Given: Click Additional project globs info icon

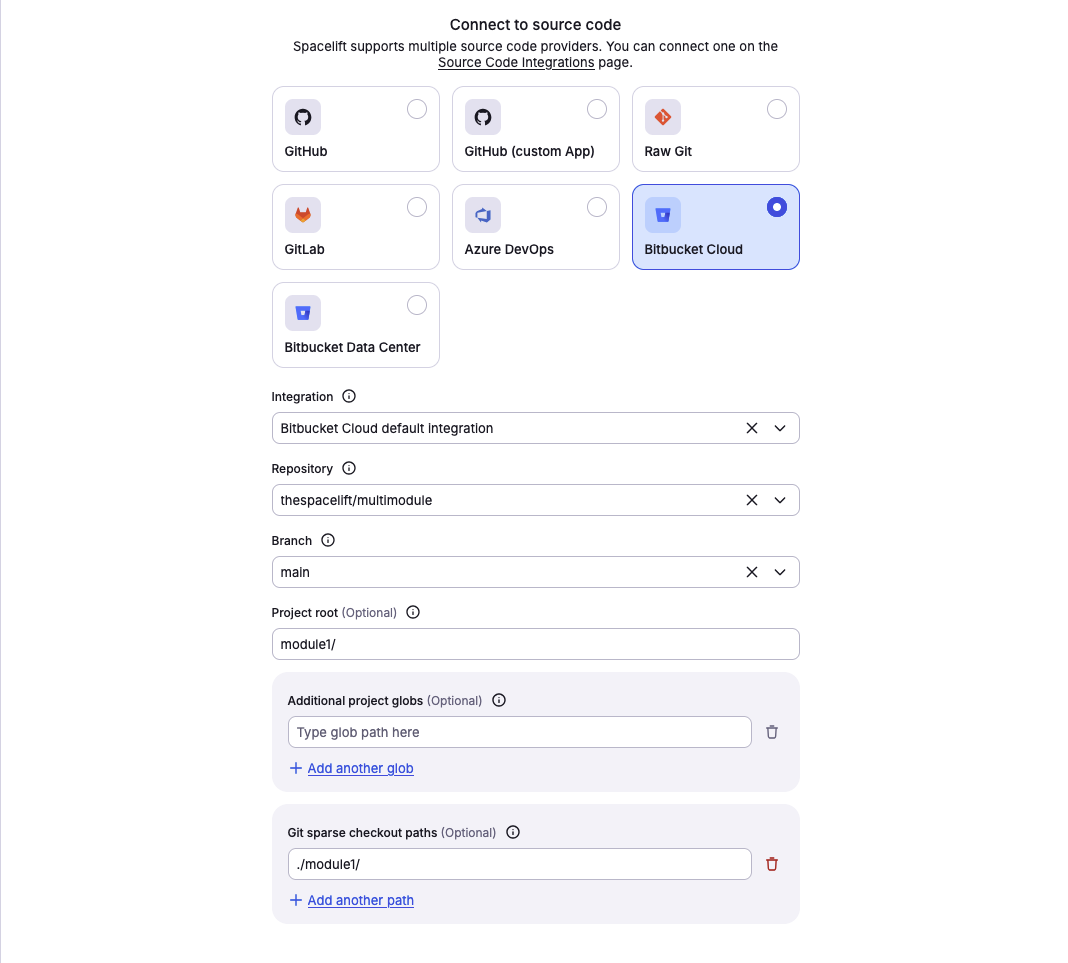Looking at the screenshot, I should click(499, 701).
